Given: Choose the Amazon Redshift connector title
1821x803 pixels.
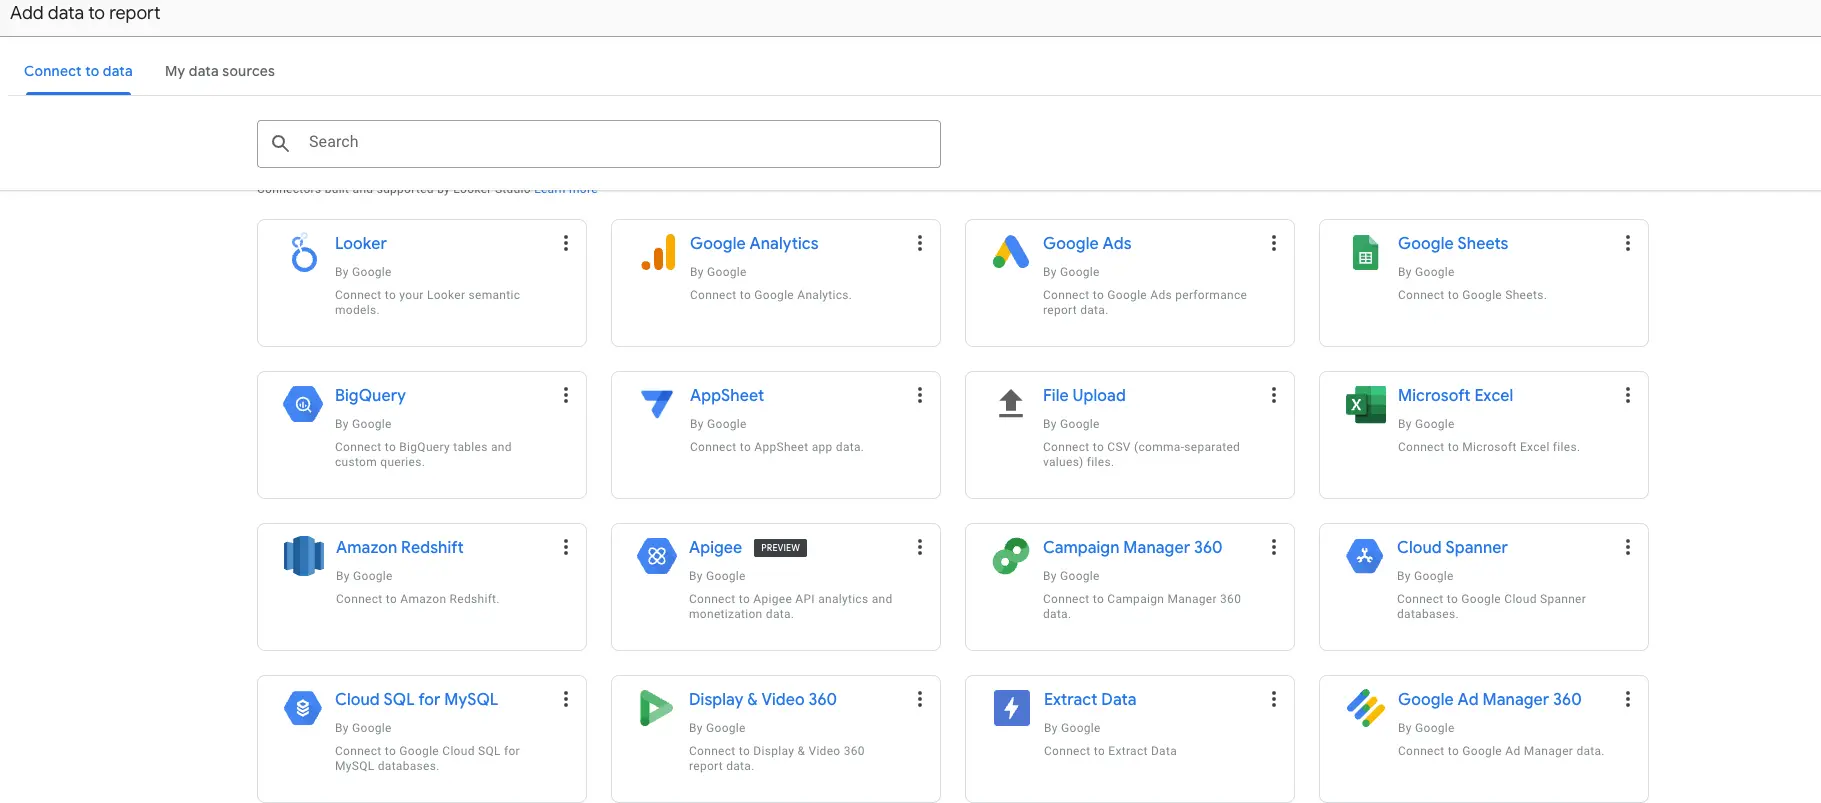Looking at the screenshot, I should (x=400, y=547).
